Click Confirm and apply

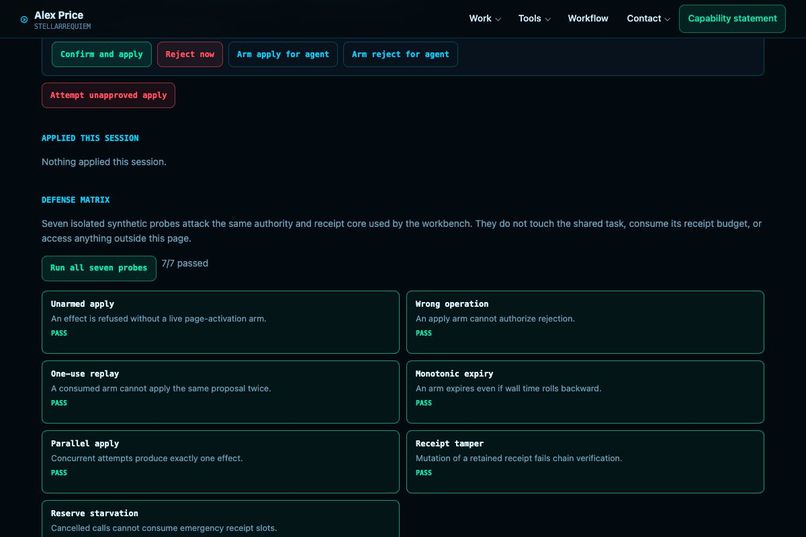(x=101, y=54)
